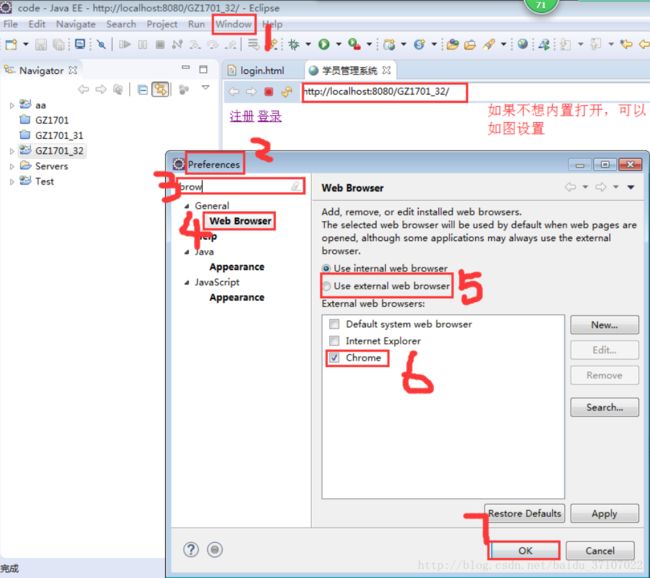The image size is (650, 578).
Task: Collapse the General preferences node
Action: tap(187, 206)
